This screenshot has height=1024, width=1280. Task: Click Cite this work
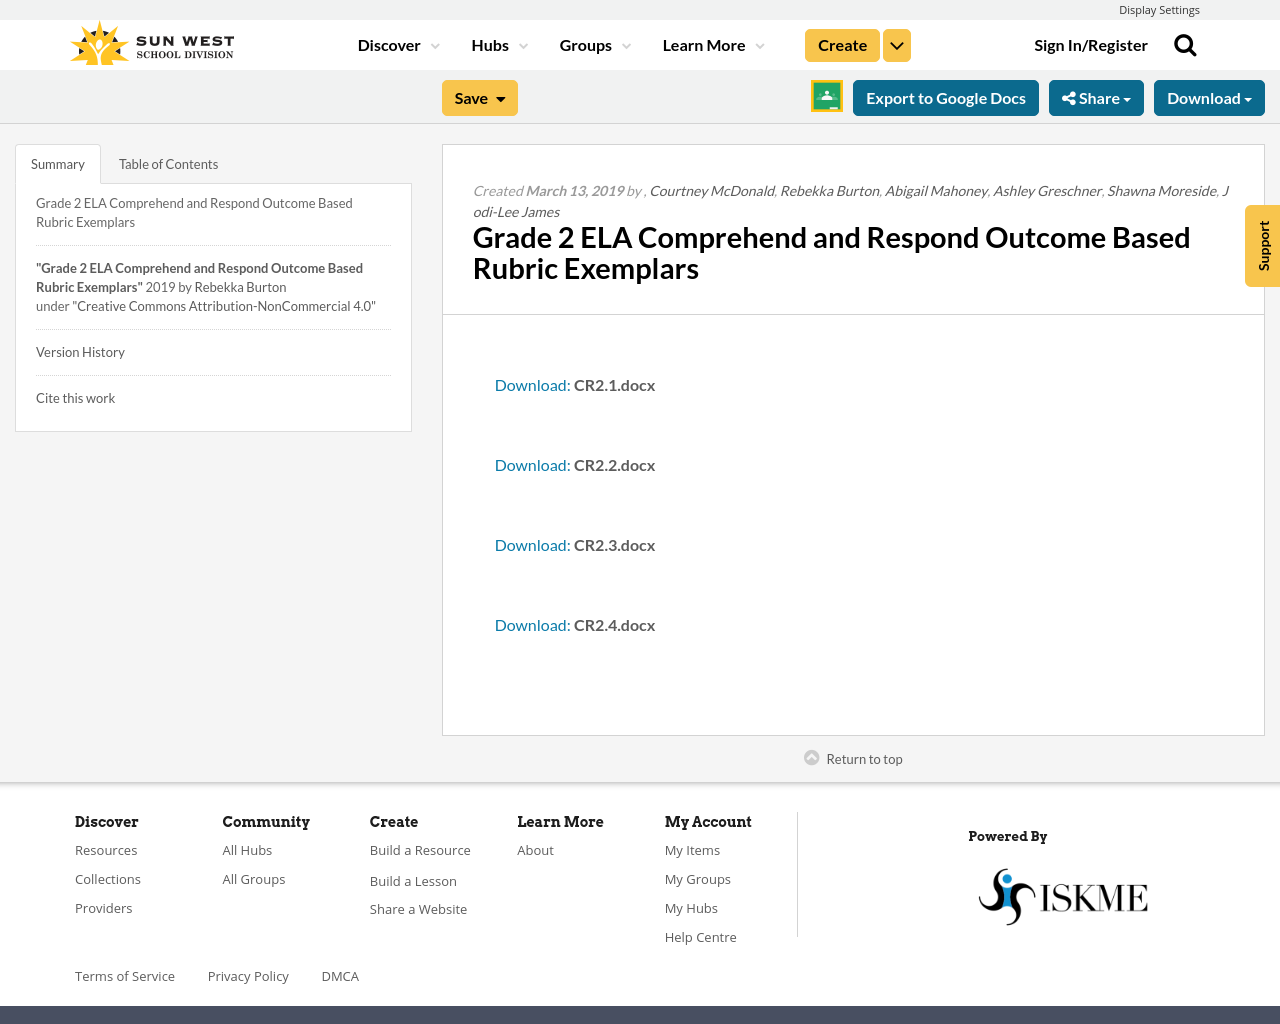pyautogui.click(x=75, y=397)
